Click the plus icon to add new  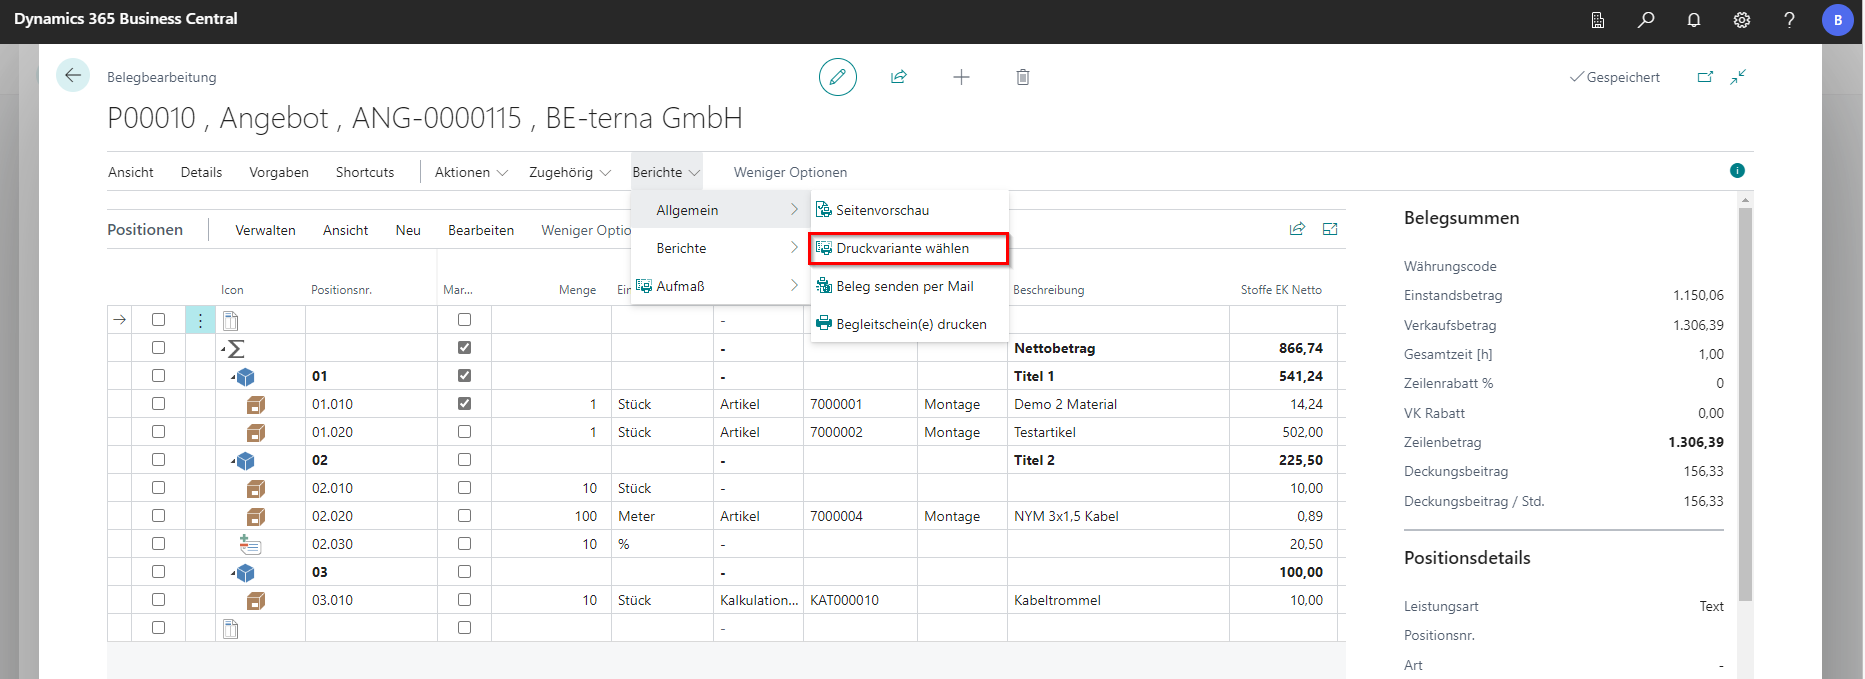[961, 77]
